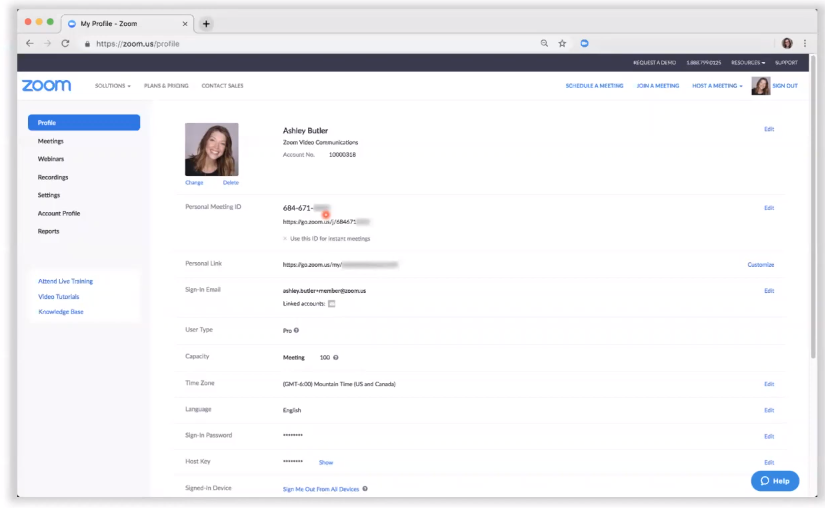Expand the Resources dropdown

pos(748,63)
